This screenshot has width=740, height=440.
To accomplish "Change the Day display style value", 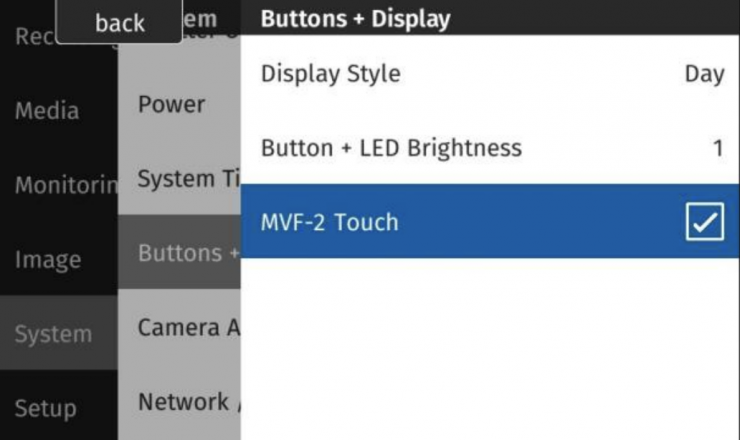I will click(x=704, y=74).
